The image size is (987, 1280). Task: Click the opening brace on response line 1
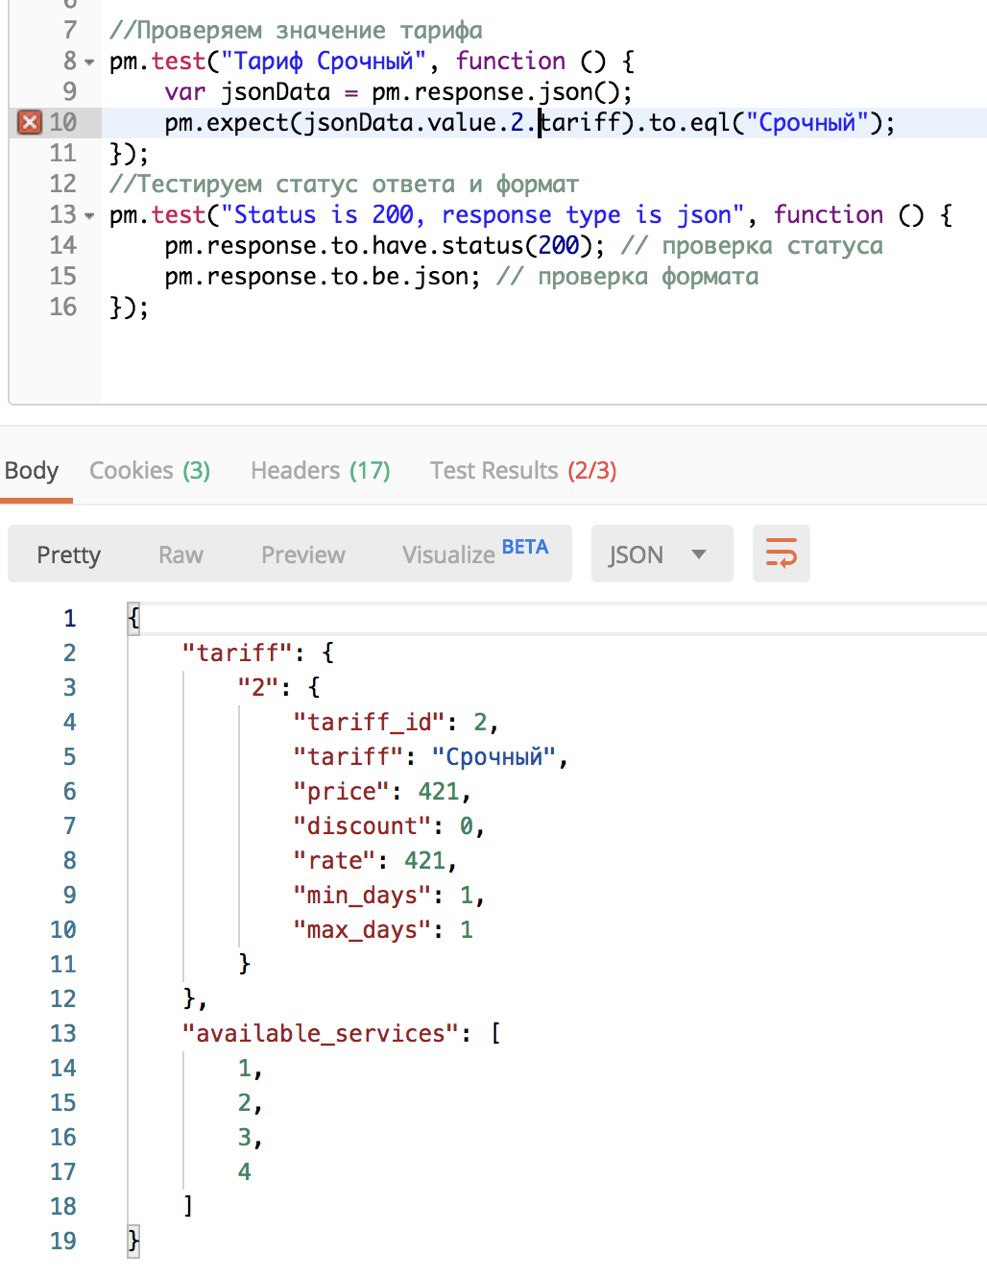click(x=134, y=618)
